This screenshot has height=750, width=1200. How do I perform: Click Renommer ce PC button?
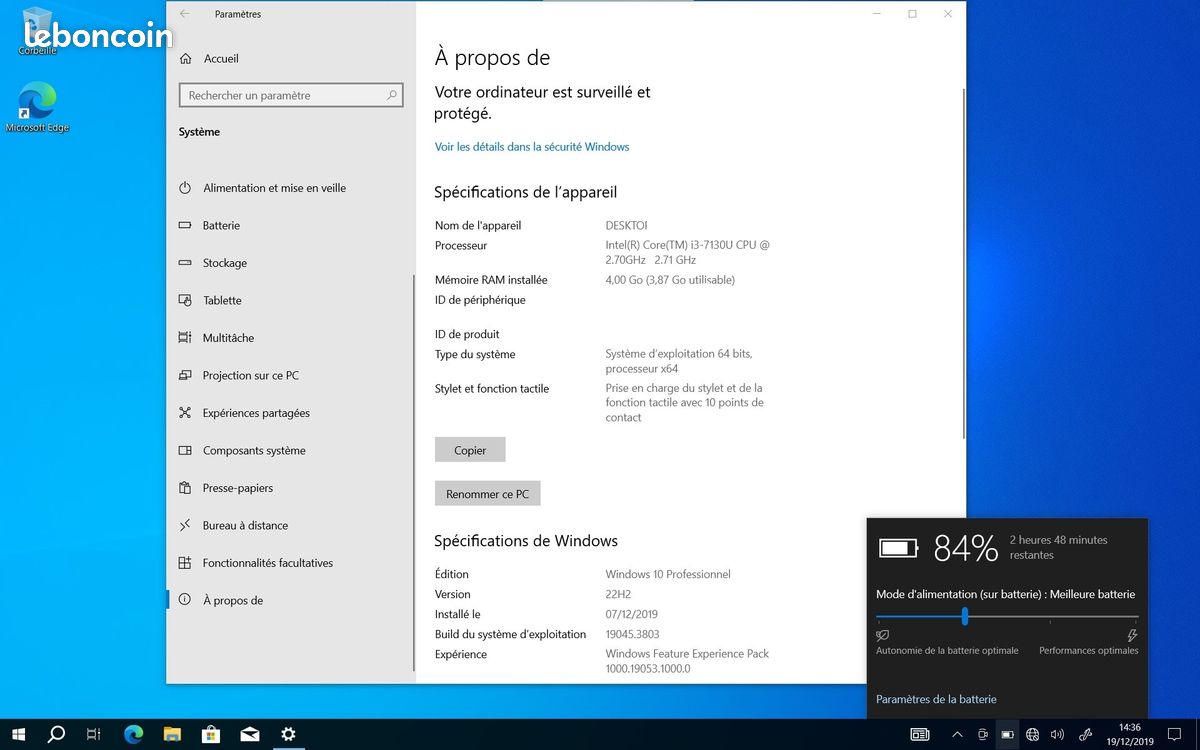click(x=488, y=494)
